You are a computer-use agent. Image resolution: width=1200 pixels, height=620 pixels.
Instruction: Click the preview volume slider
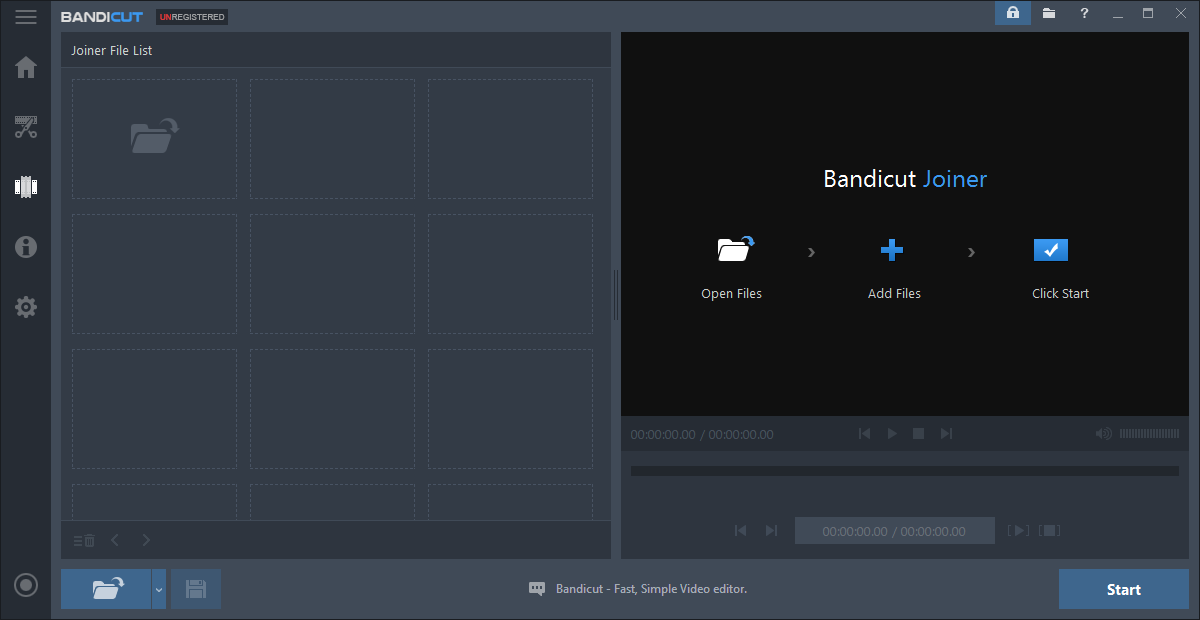(x=1149, y=434)
